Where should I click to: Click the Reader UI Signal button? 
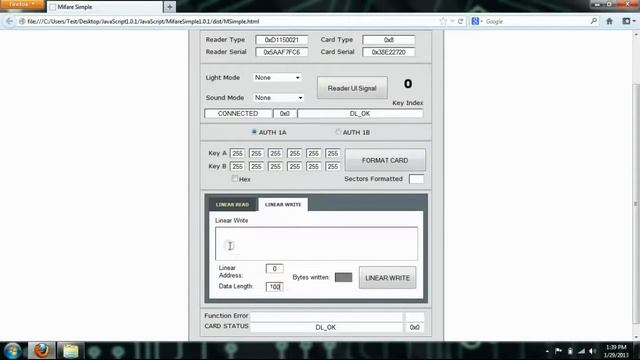pyautogui.click(x=352, y=88)
